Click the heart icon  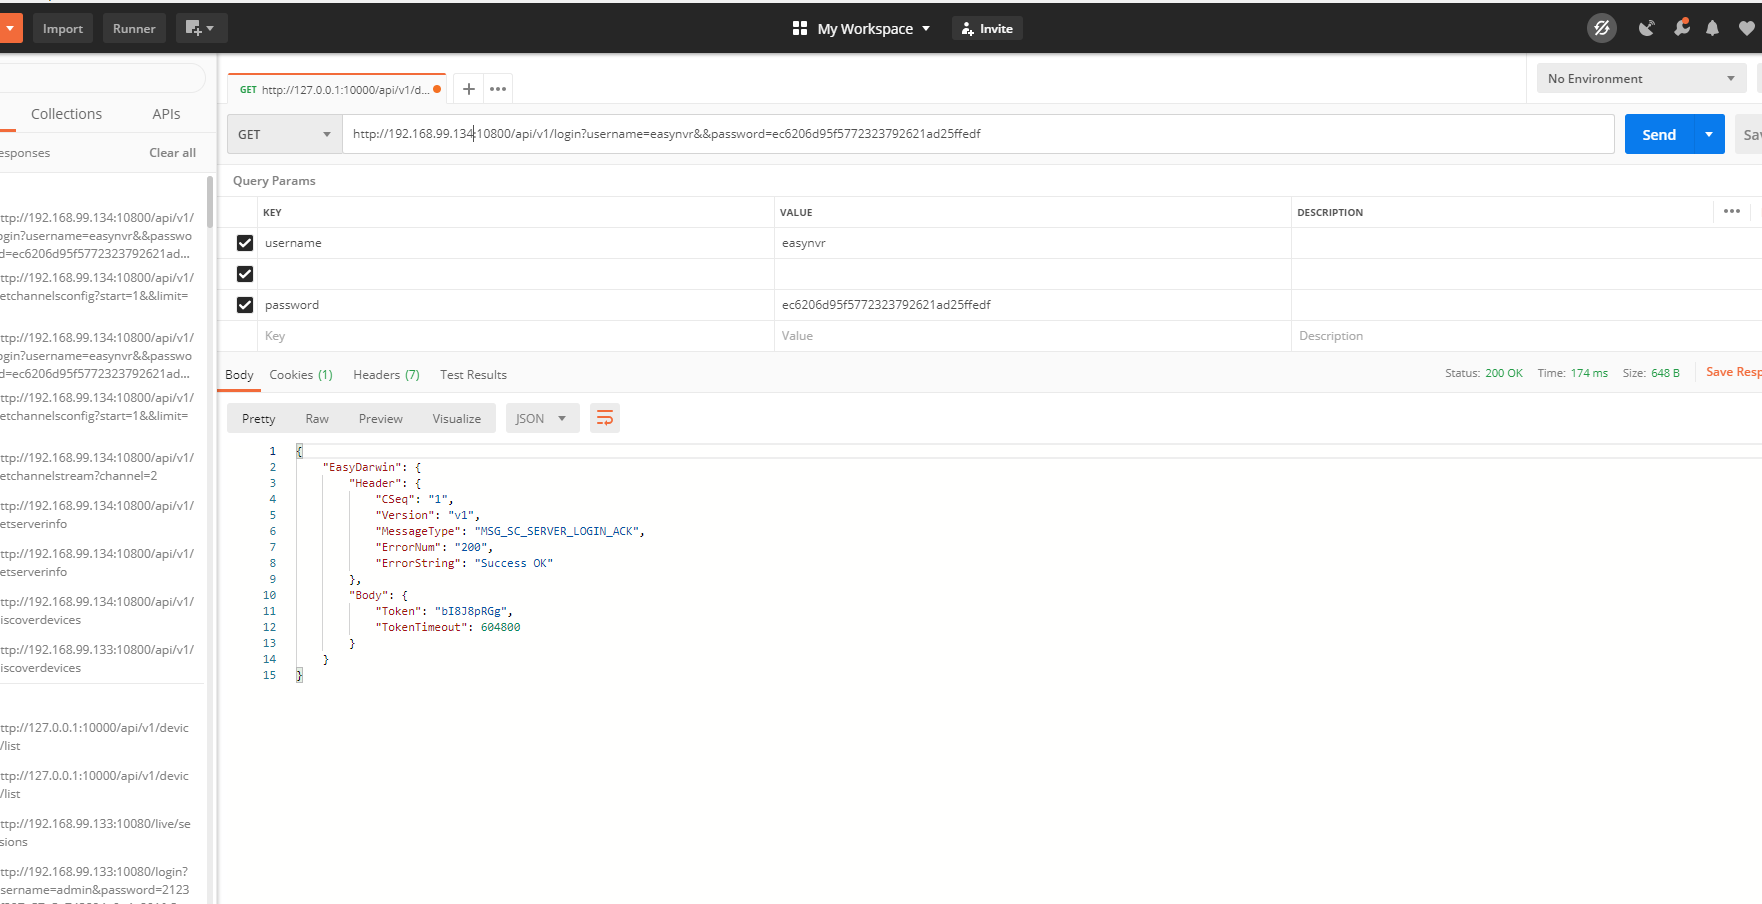[1746, 28]
